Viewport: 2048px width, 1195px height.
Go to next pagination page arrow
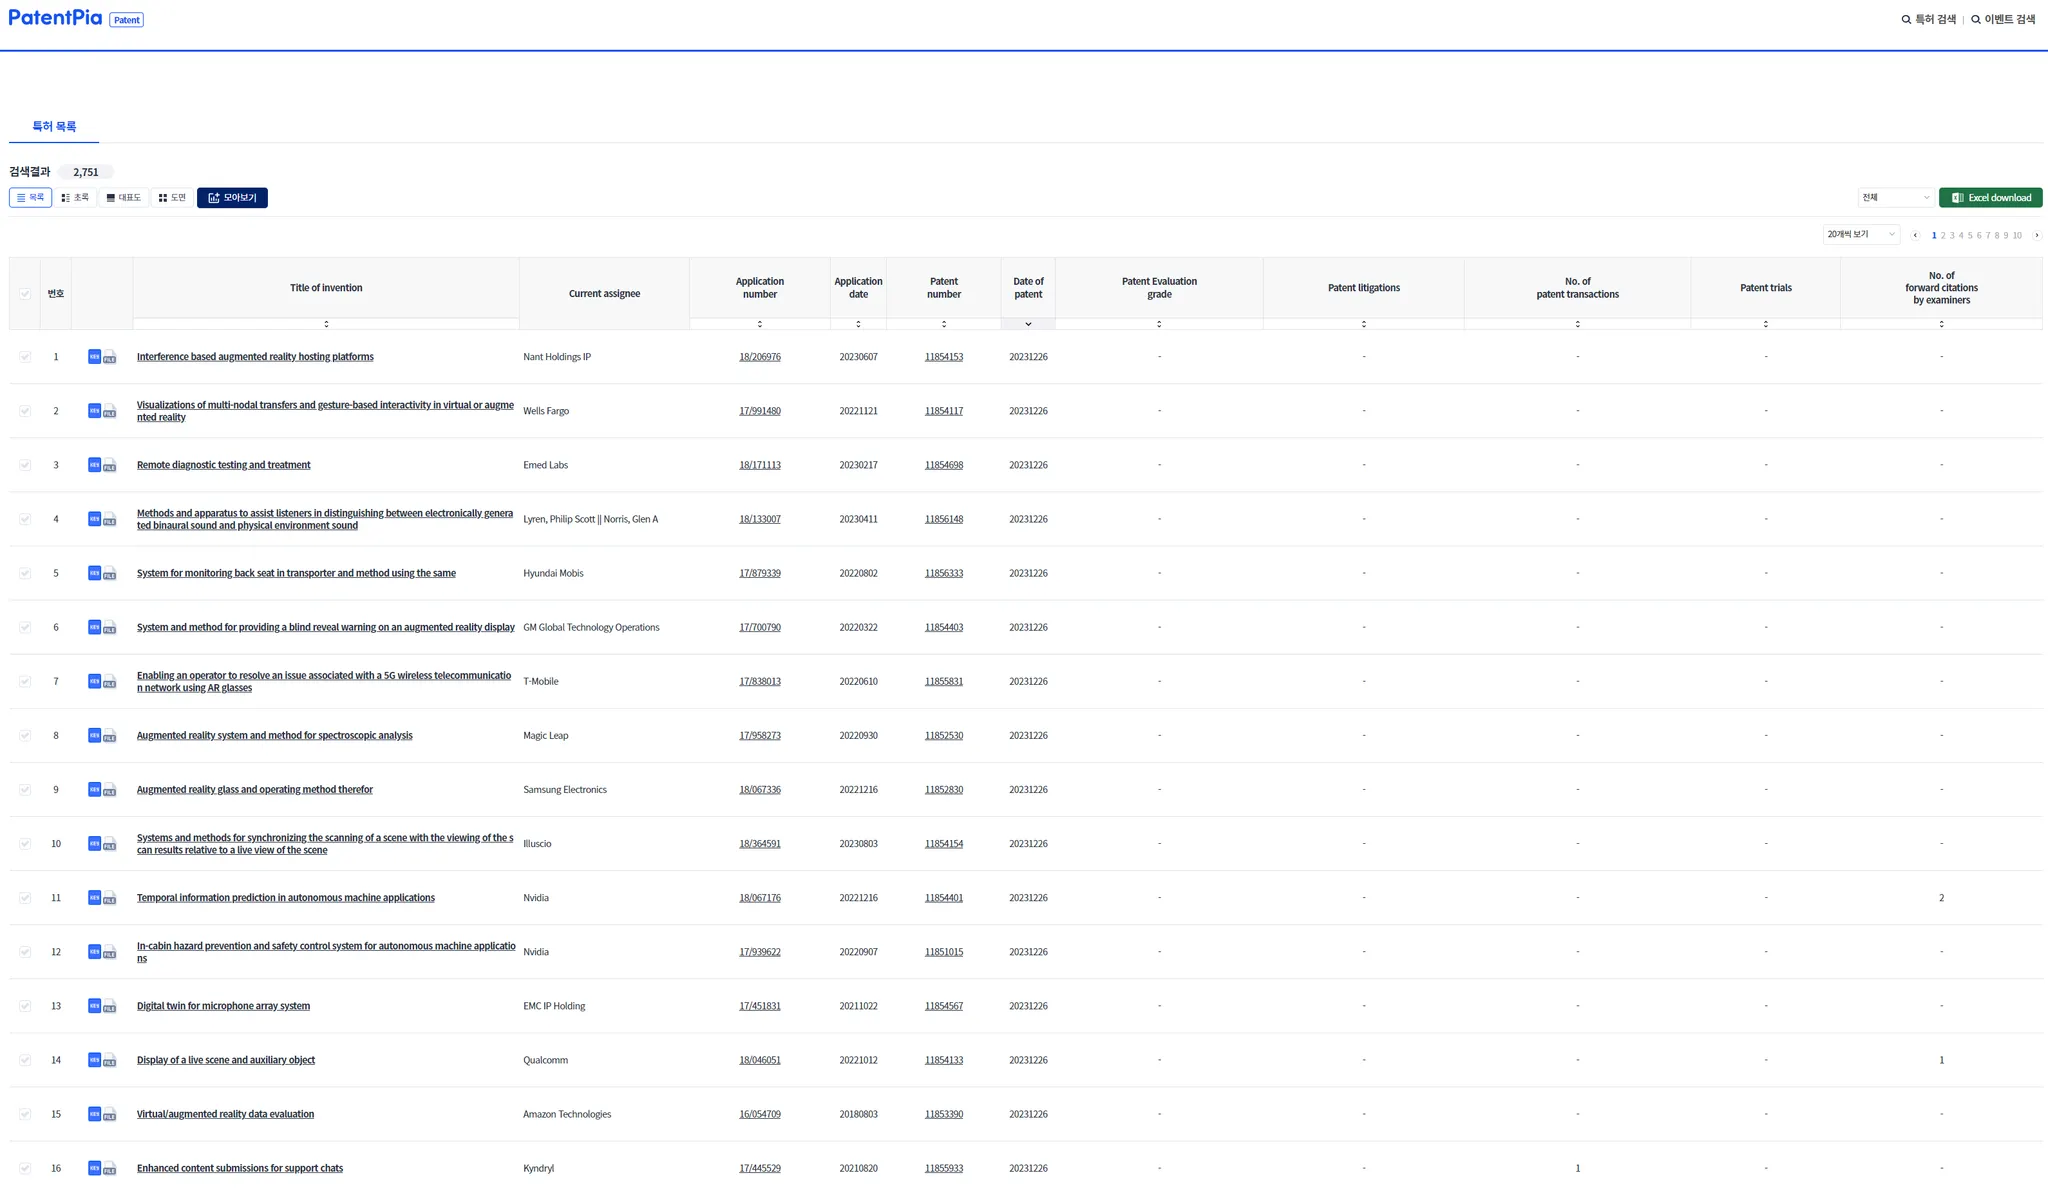pos(2036,235)
